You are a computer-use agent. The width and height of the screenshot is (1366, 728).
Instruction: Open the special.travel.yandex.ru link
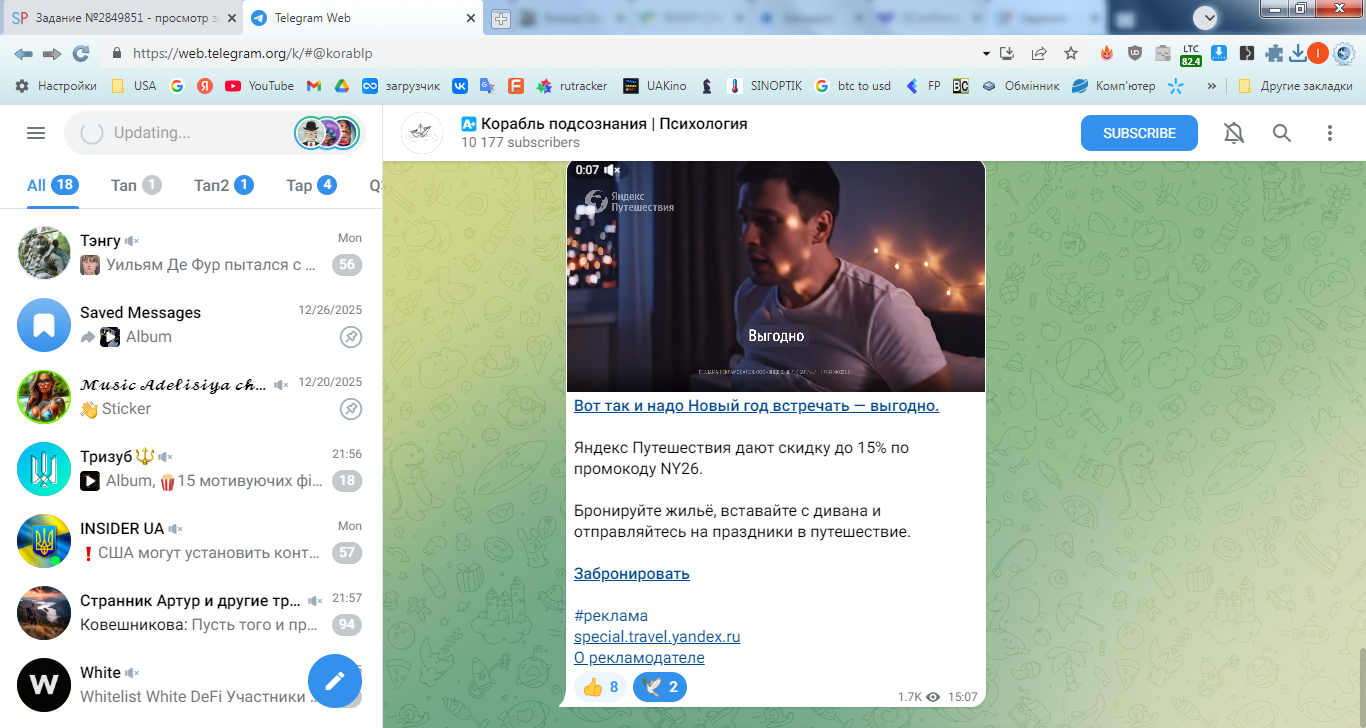(657, 637)
